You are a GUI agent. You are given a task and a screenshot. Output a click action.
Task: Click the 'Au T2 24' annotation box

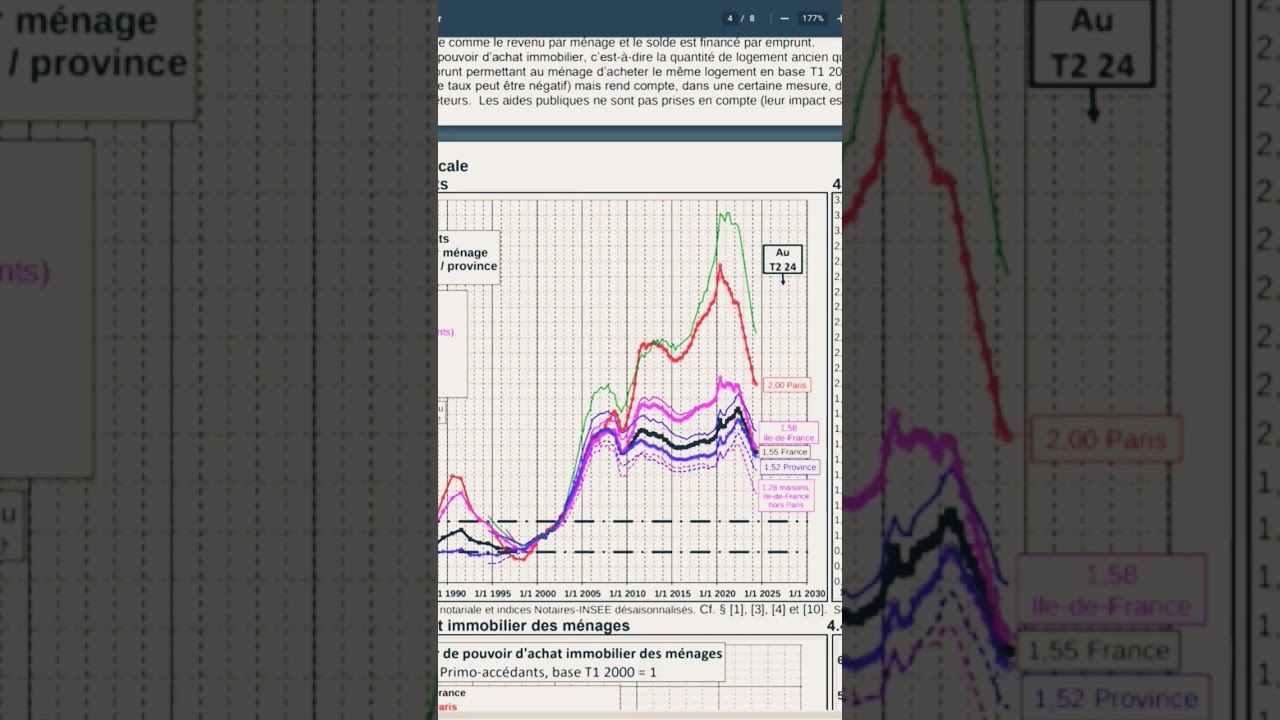(x=783, y=260)
